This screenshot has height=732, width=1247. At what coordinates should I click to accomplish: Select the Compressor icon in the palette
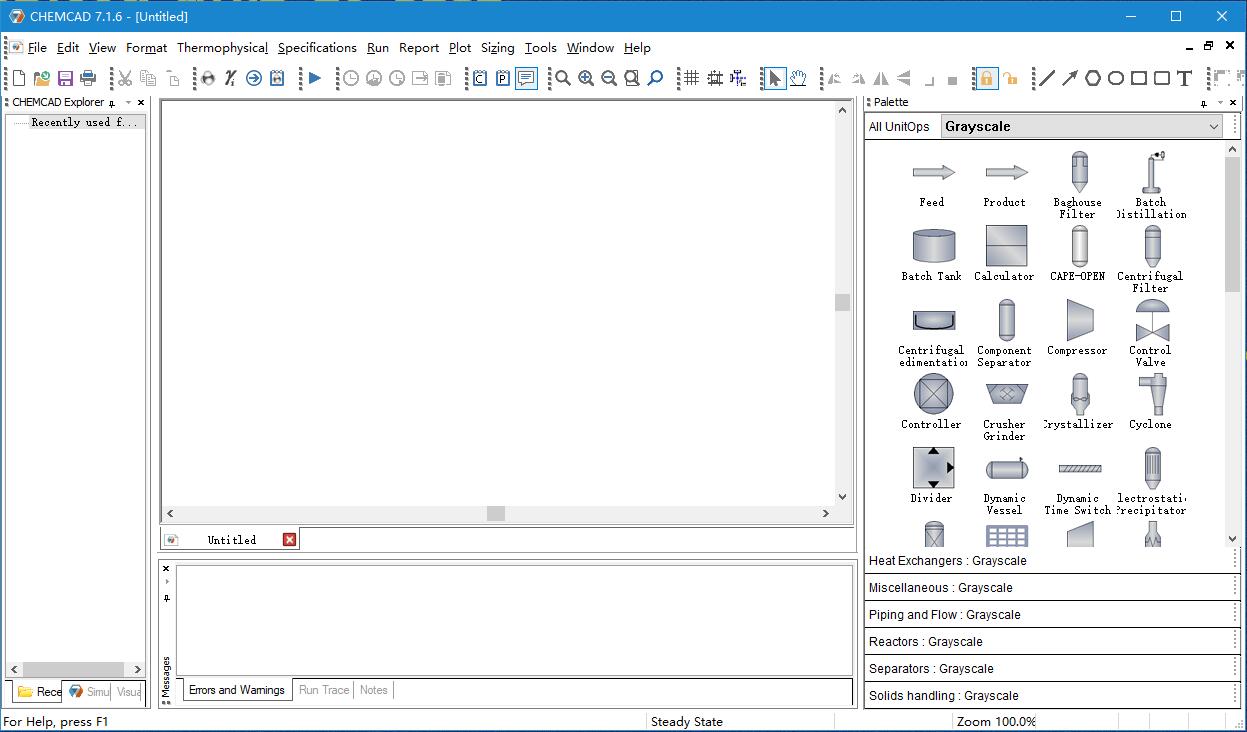[x=1077, y=322]
